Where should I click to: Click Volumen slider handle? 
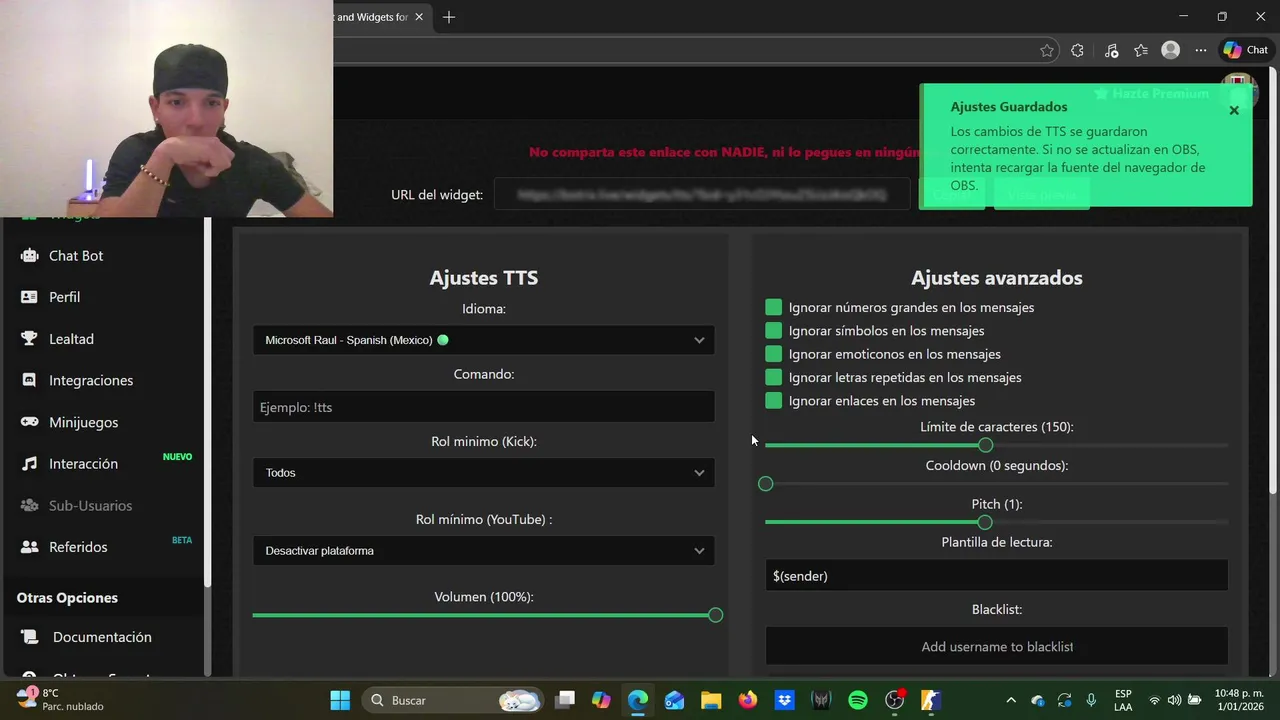[x=715, y=615]
